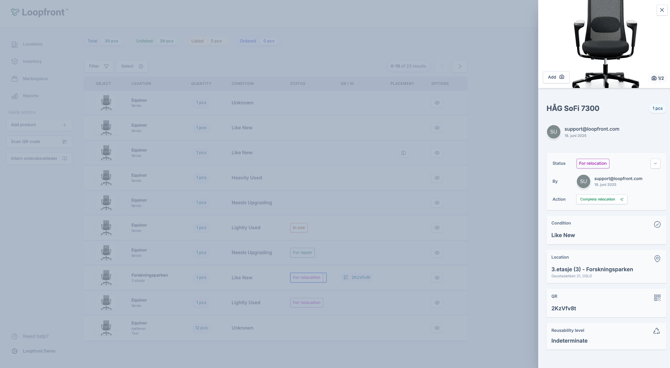Click the Select button in the toolbar
The height and width of the screenshot is (368, 670).
click(x=132, y=66)
